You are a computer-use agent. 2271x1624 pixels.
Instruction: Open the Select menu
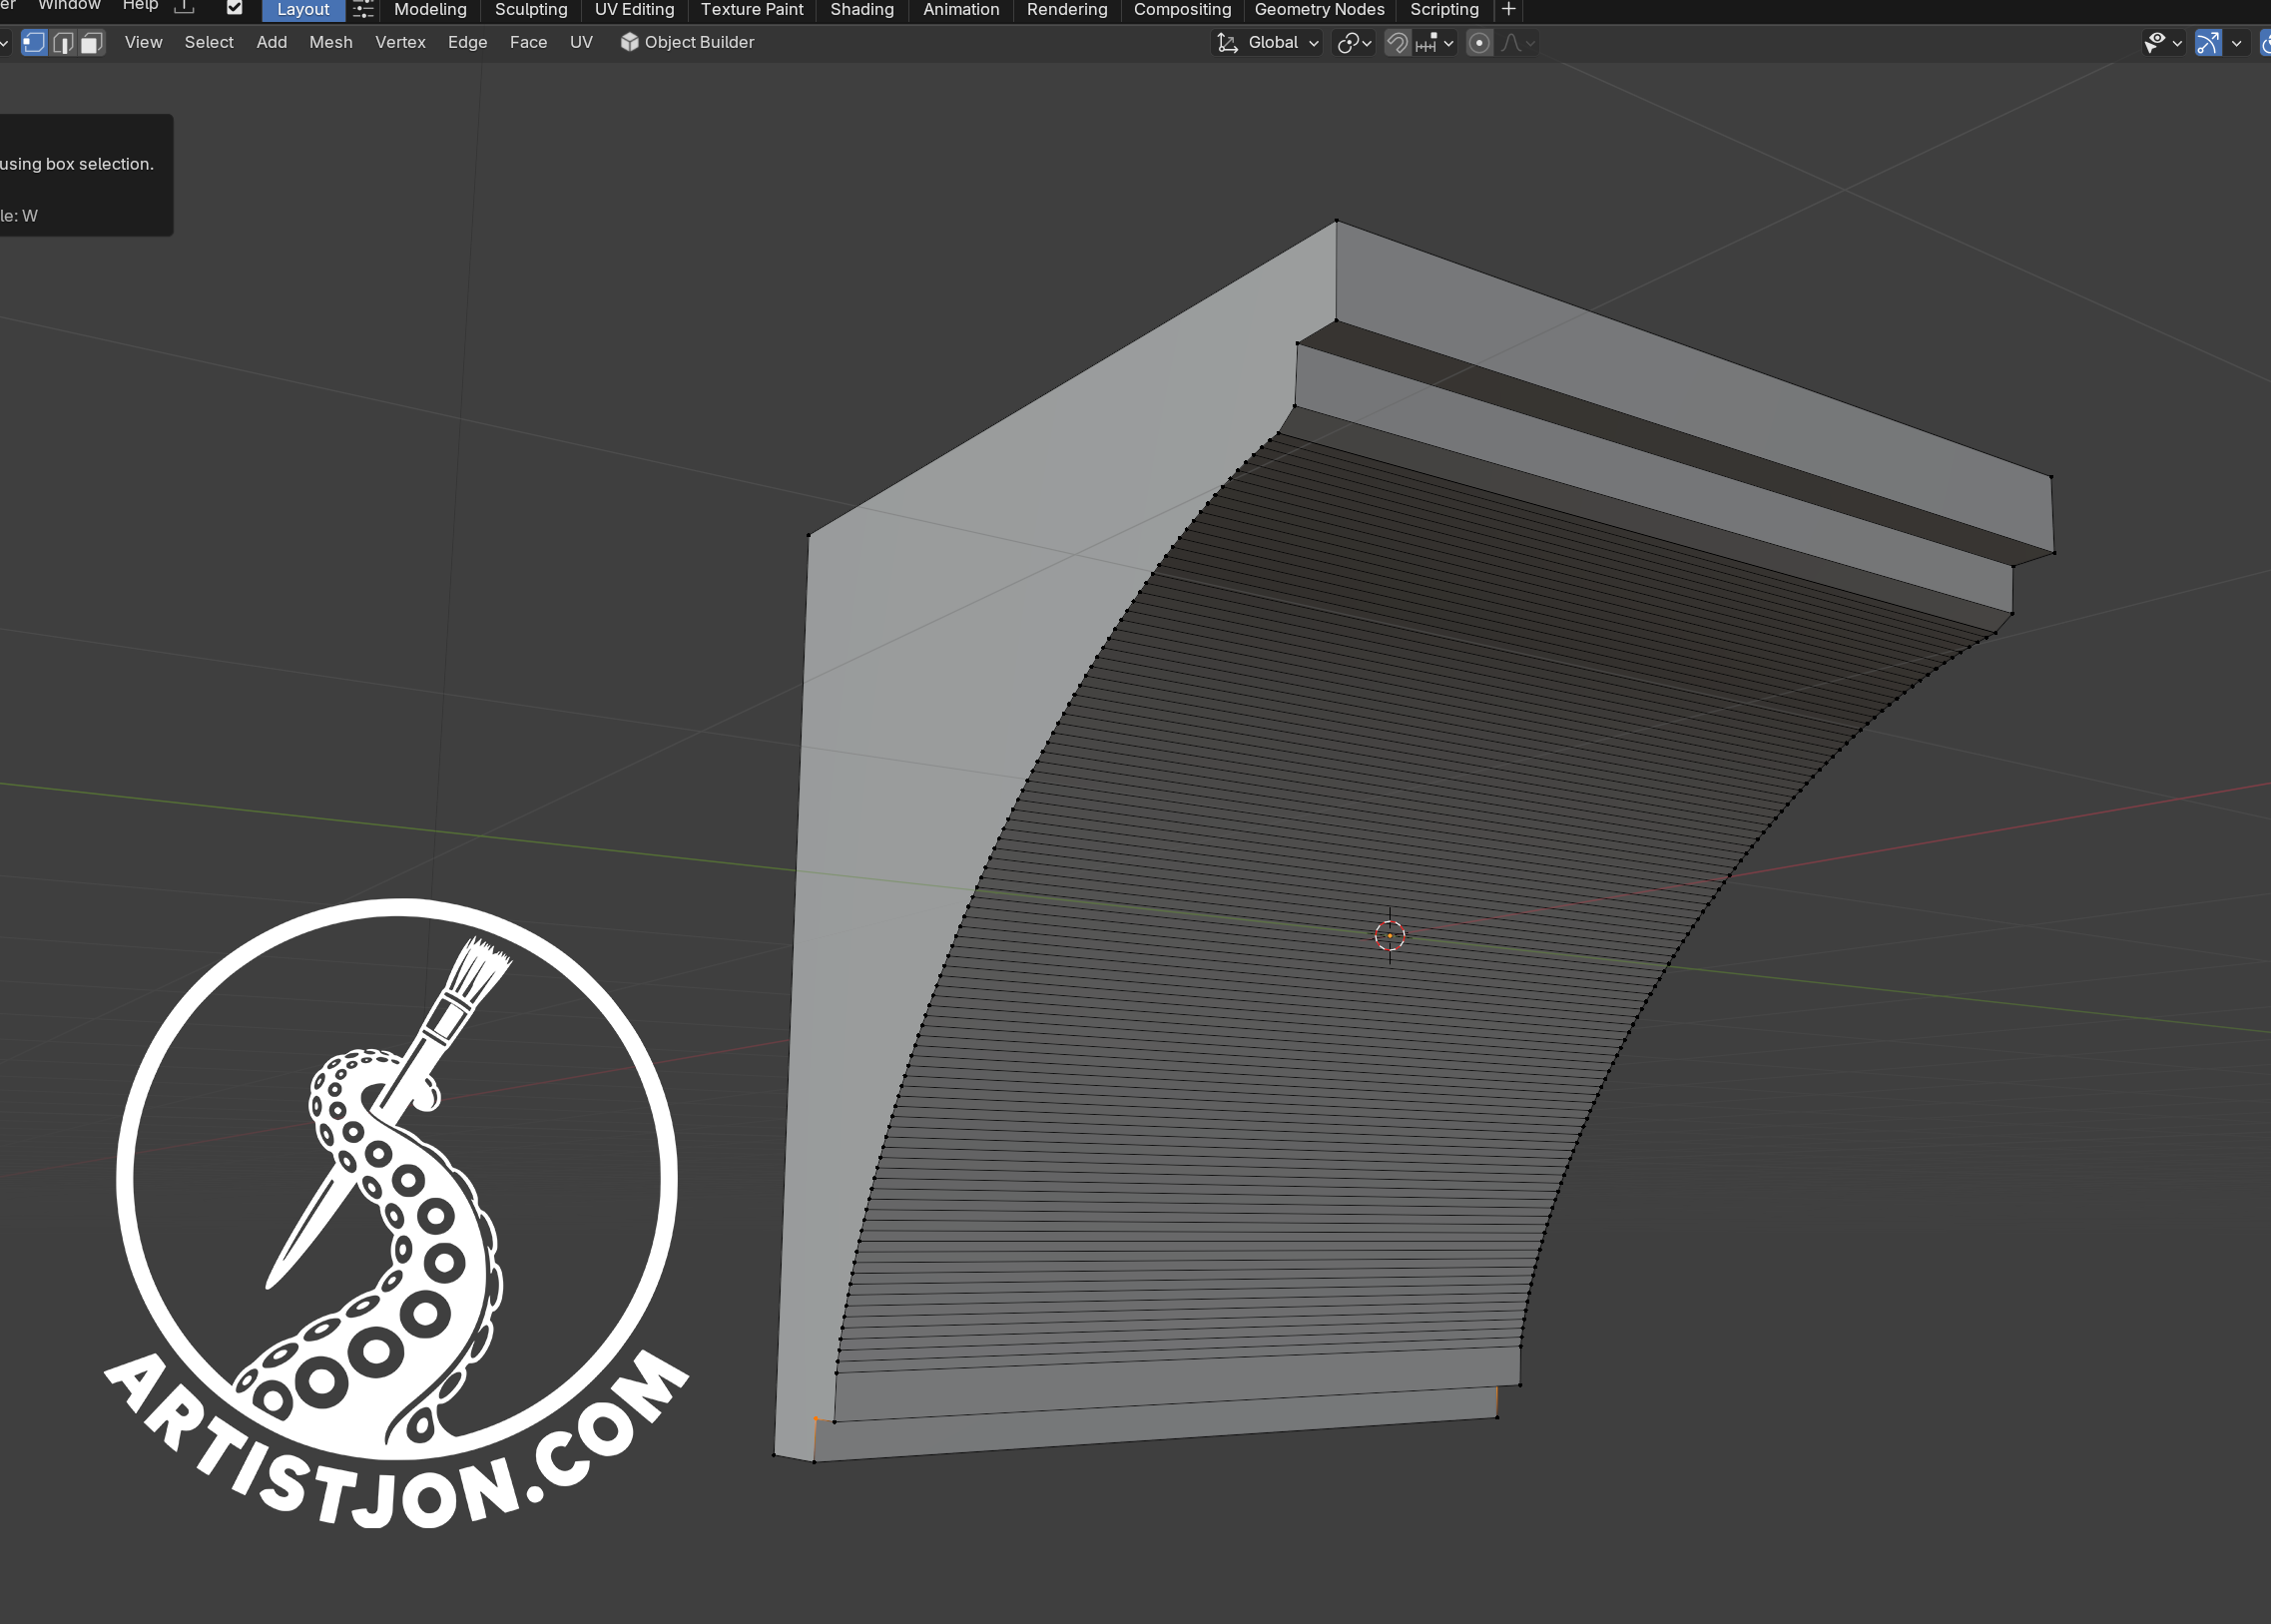[x=209, y=43]
